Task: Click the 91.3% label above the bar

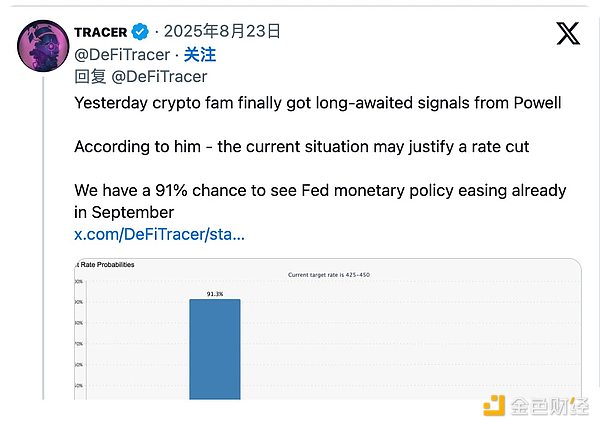Action: [215, 294]
